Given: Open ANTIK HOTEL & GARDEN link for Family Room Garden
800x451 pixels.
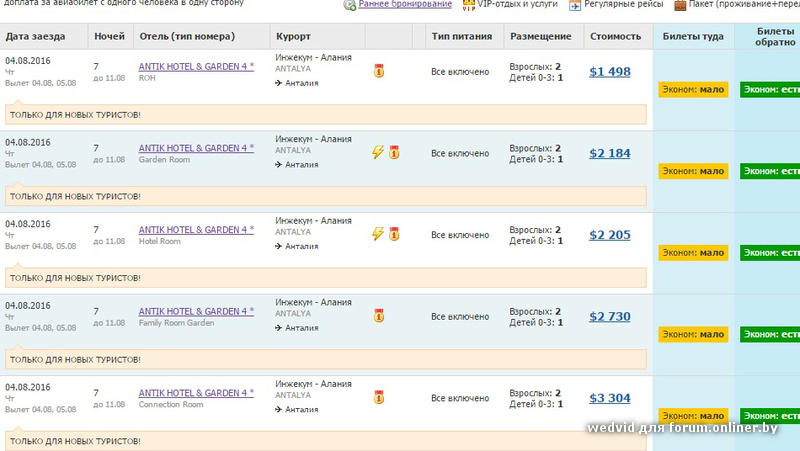Looking at the screenshot, I should 196,311.
